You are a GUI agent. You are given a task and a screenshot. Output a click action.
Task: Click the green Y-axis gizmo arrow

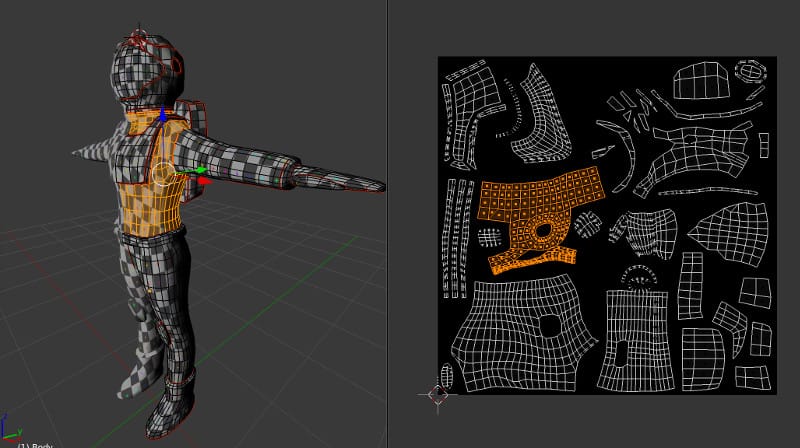[x=200, y=170]
